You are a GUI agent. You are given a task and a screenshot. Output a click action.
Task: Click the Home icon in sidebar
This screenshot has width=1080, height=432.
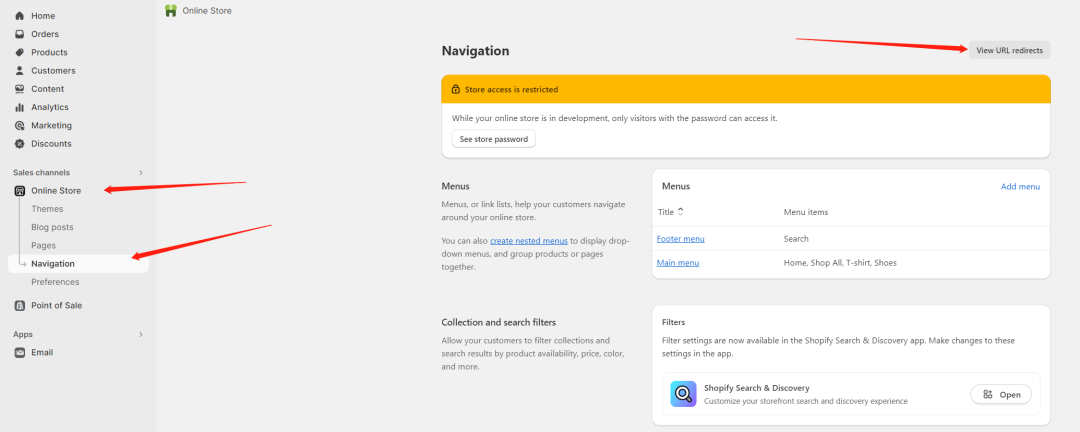(x=19, y=16)
